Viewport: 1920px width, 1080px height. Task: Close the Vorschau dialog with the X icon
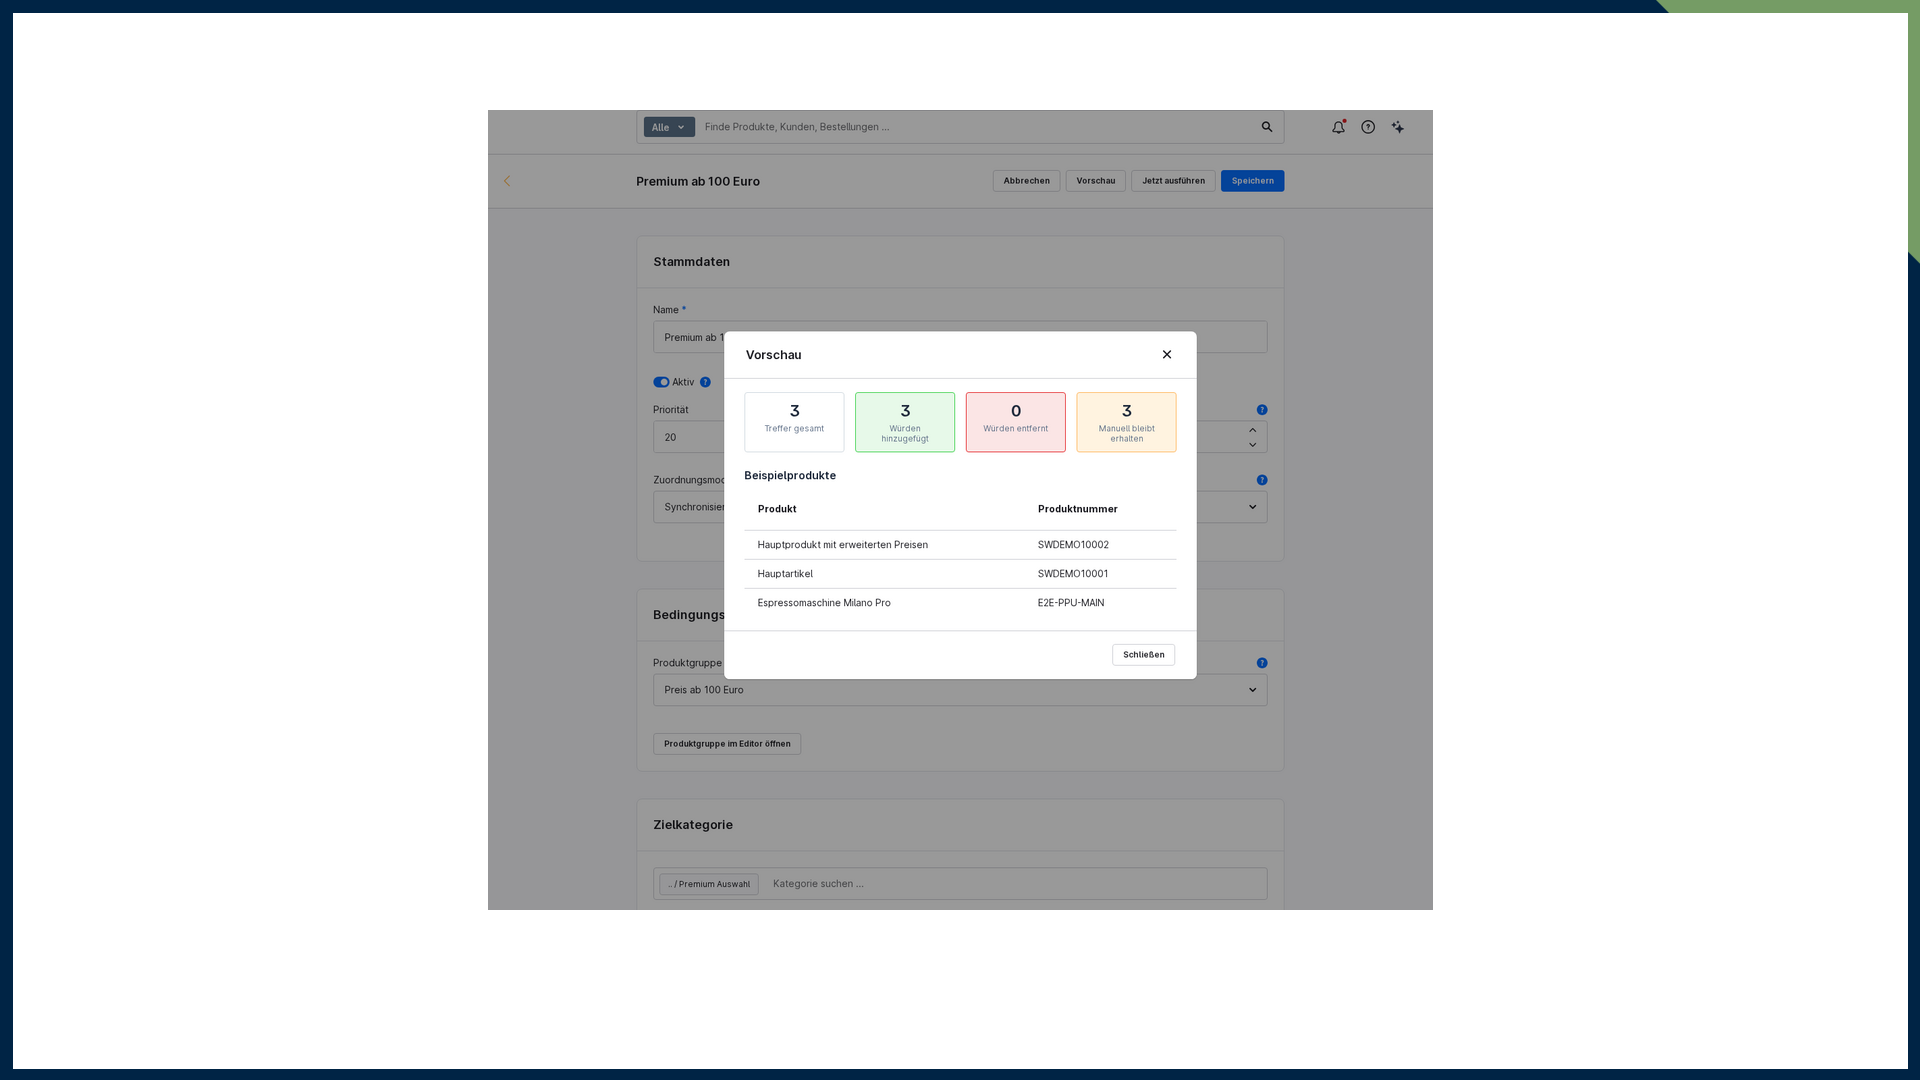pyautogui.click(x=1167, y=354)
